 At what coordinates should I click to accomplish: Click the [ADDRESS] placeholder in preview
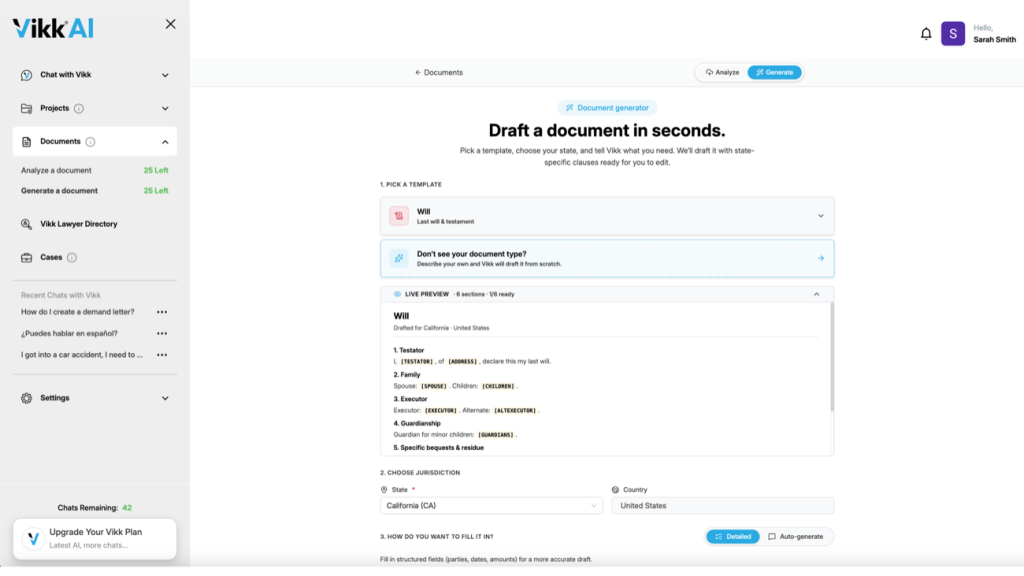coord(462,362)
